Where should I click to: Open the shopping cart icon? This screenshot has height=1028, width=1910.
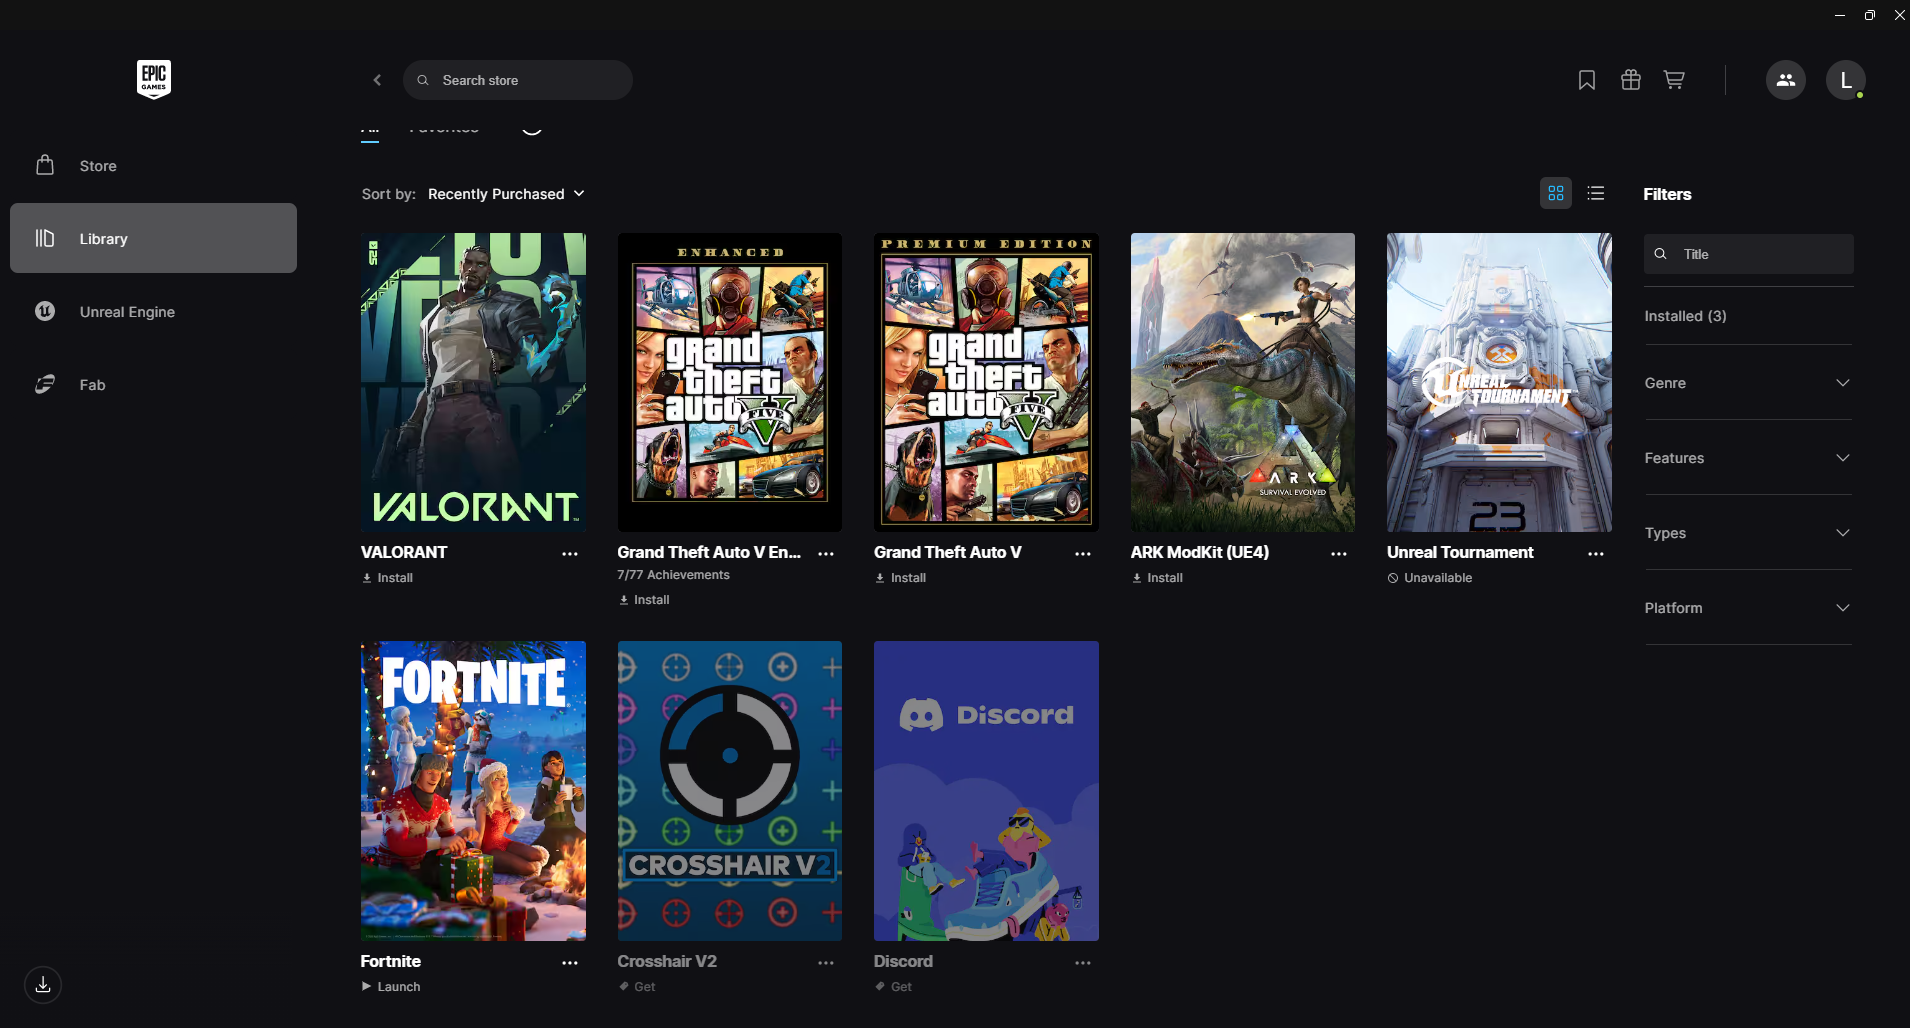[x=1675, y=80]
